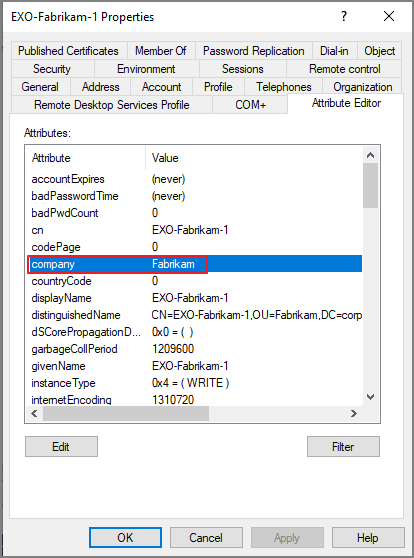
Task: Switch to the Member Of tab
Action: (161, 51)
